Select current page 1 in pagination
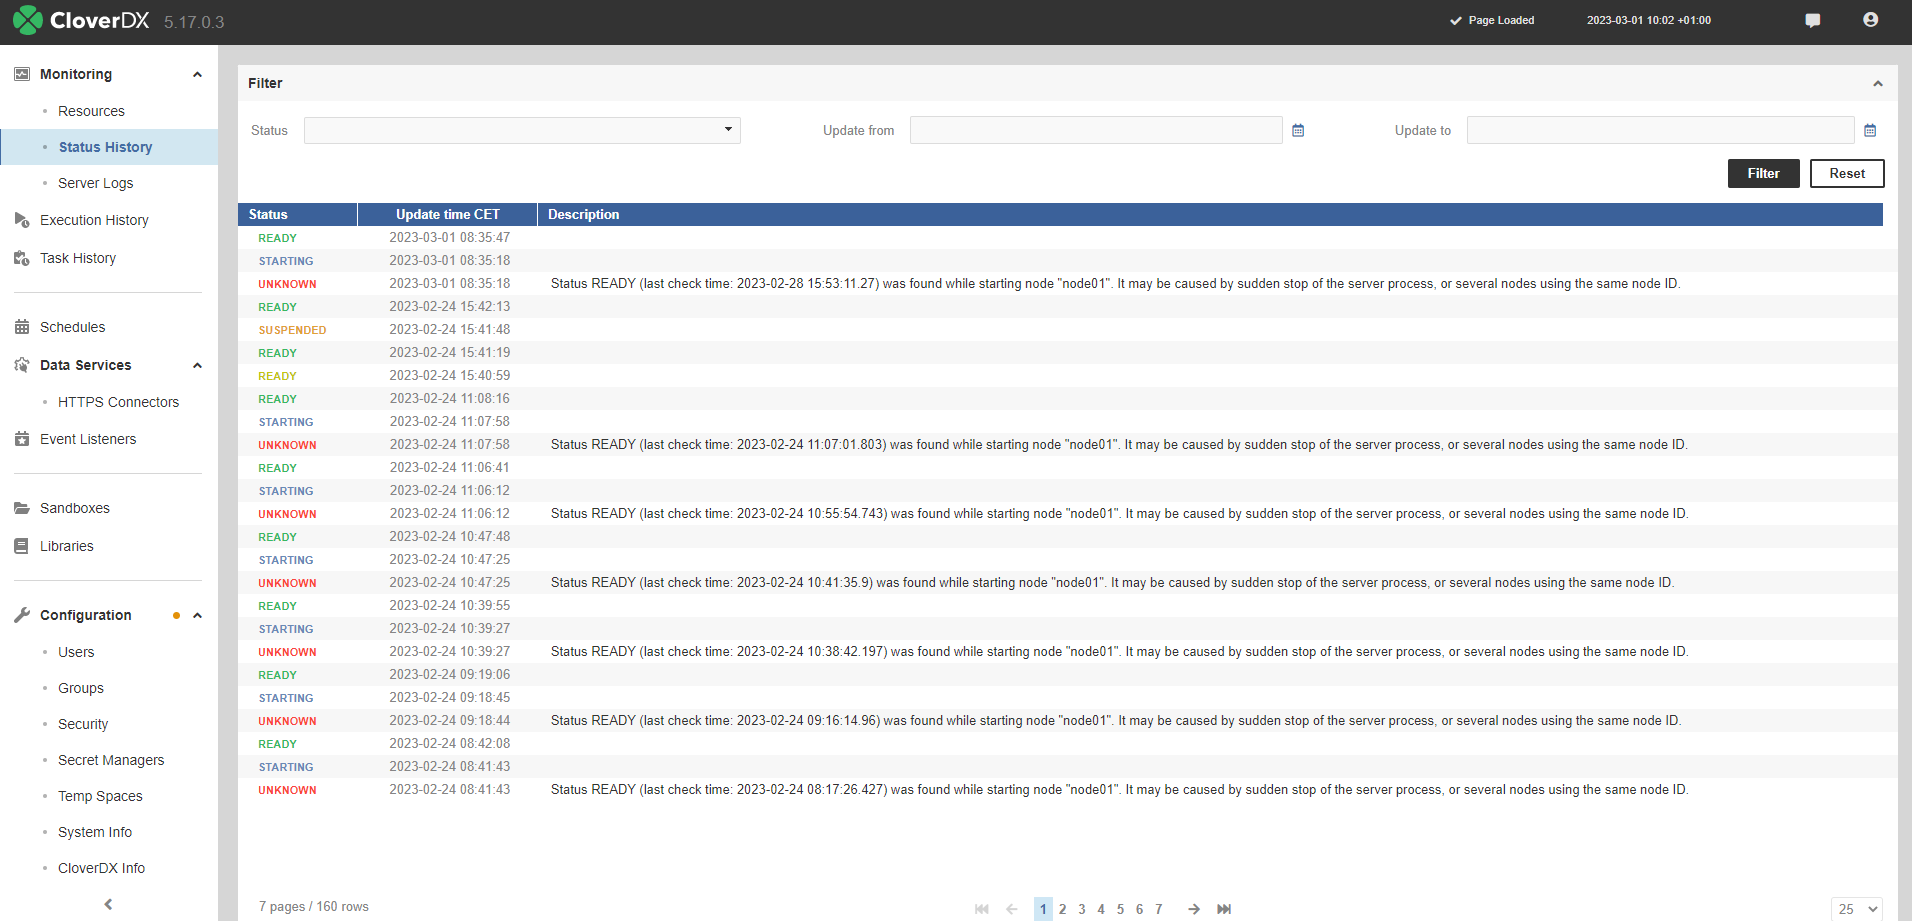Viewport: 1912px width, 921px height. point(1043,909)
